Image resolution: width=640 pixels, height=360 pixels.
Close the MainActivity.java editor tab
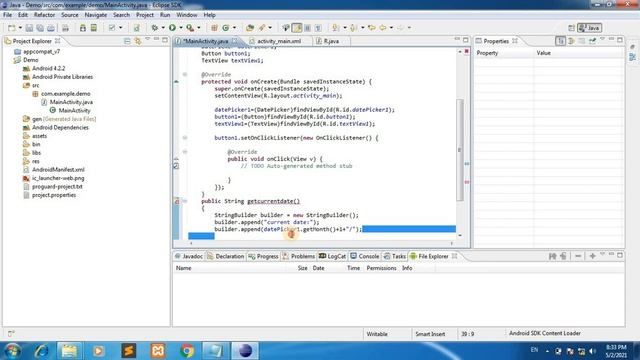(234, 41)
